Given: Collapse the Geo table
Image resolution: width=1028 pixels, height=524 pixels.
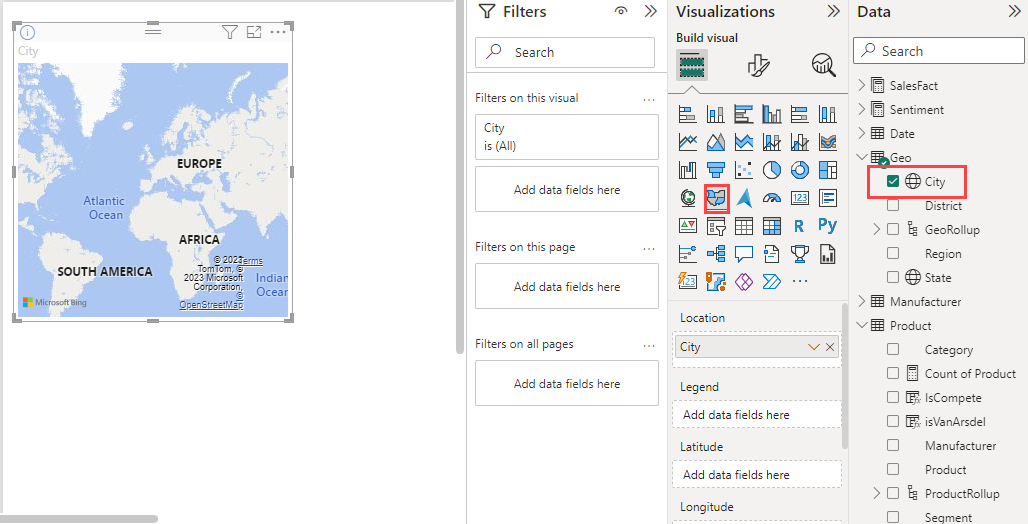Looking at the screenshot, I should 862,157.
